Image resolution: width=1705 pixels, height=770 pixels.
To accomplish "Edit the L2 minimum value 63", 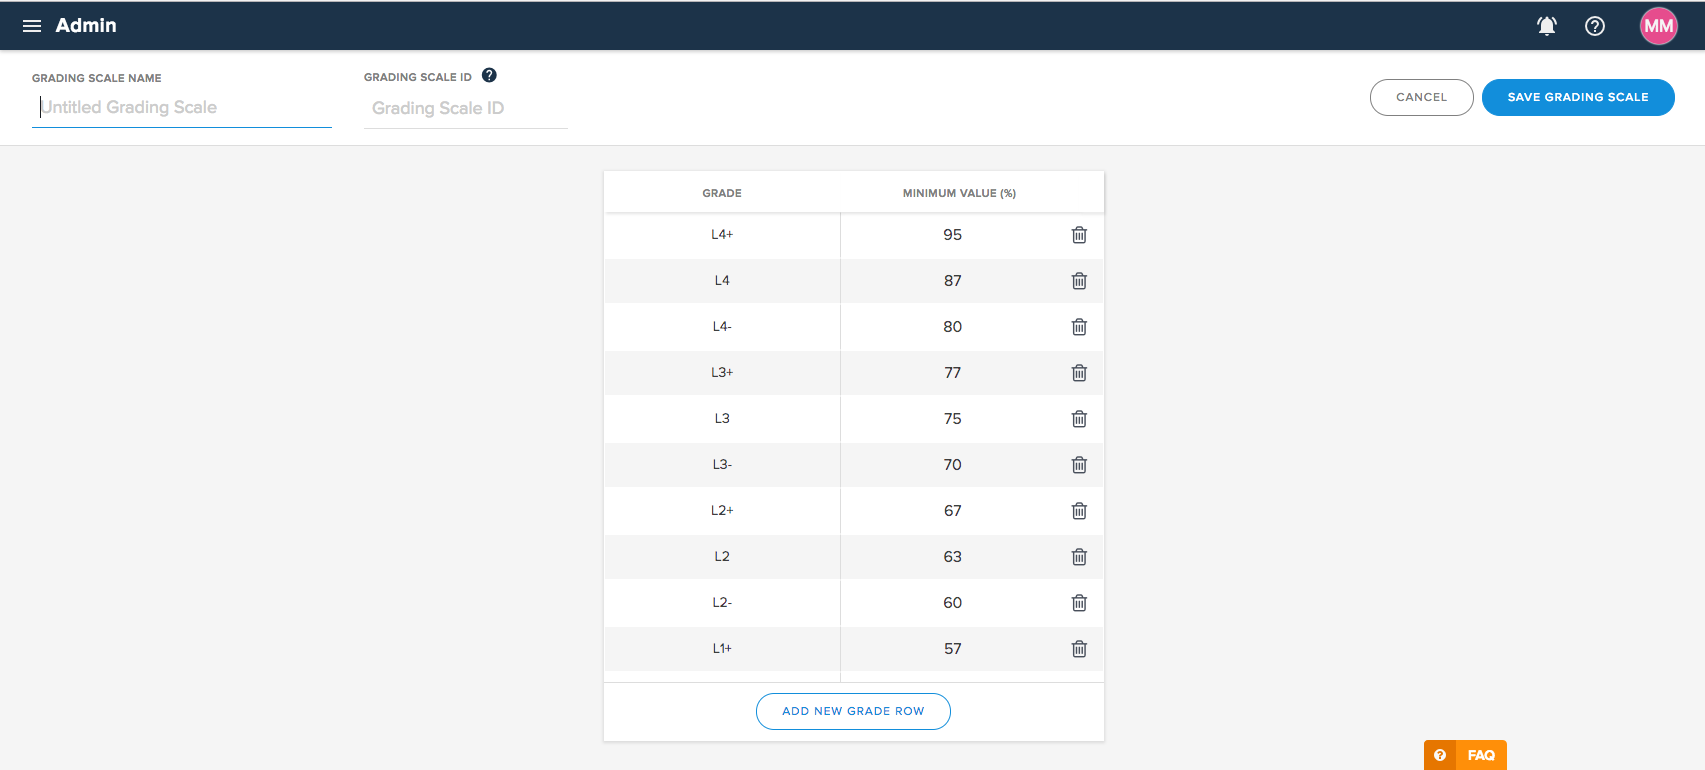I will point(952,557).
